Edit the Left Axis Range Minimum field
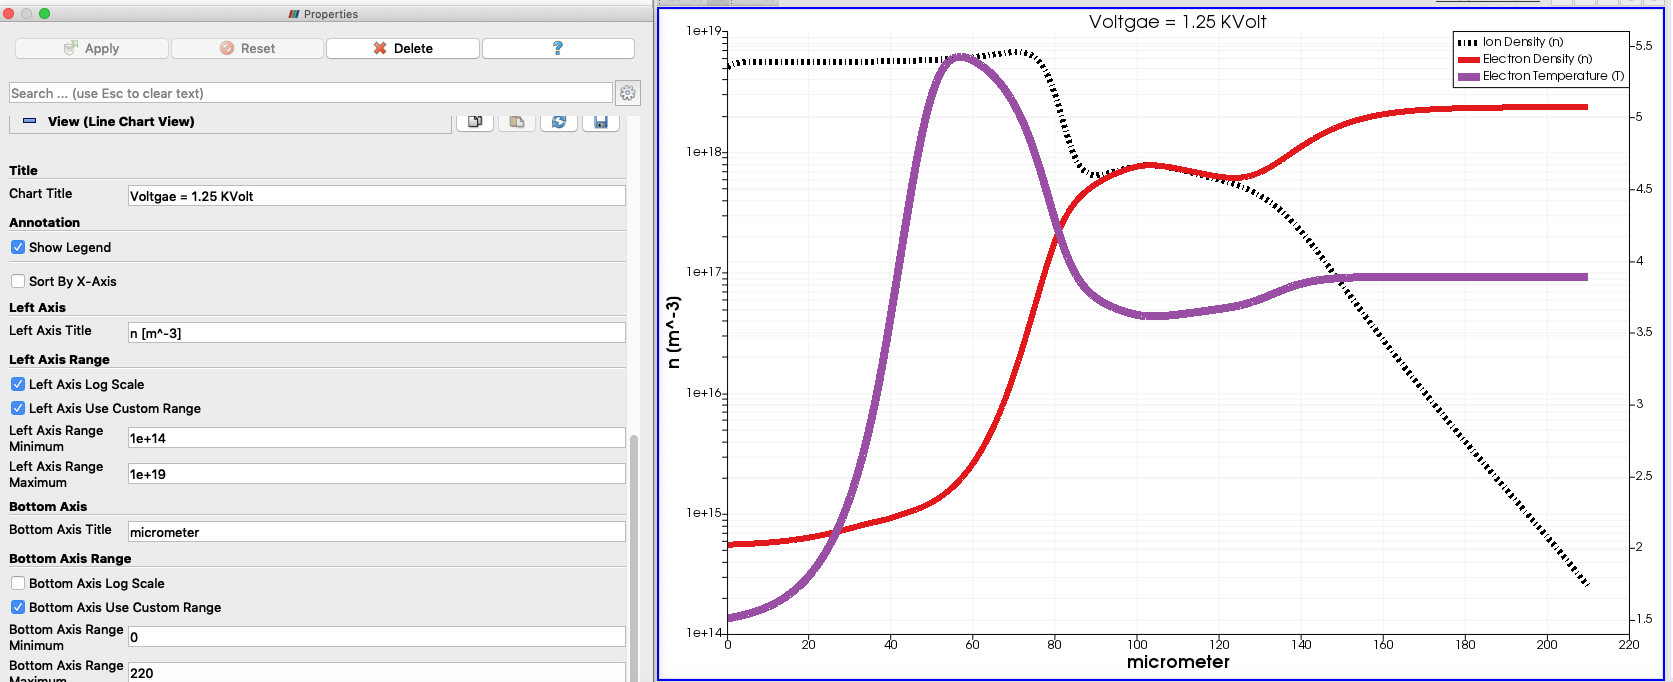This screenshot has width=1673, height=682. 376,438
